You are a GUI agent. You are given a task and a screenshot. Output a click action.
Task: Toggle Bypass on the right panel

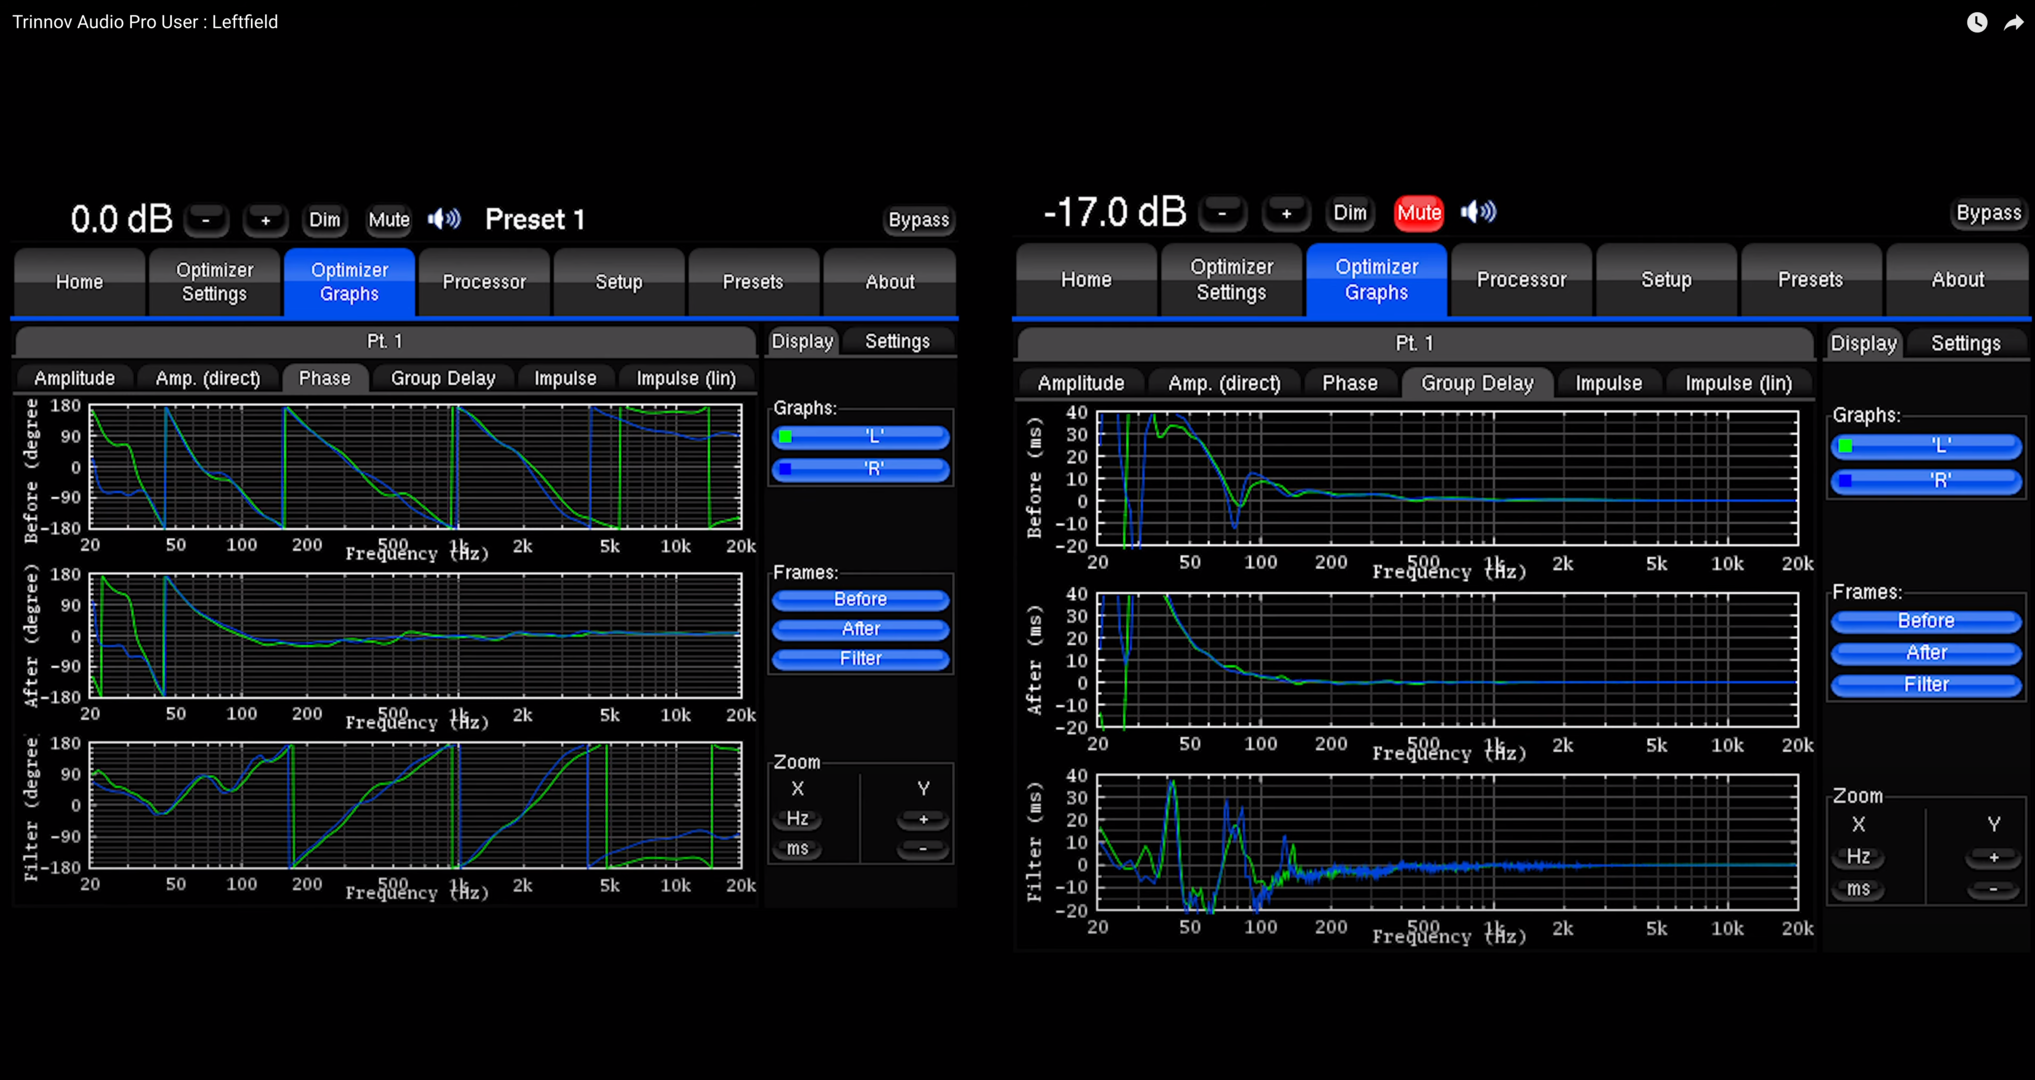(x=1987, y=213)
